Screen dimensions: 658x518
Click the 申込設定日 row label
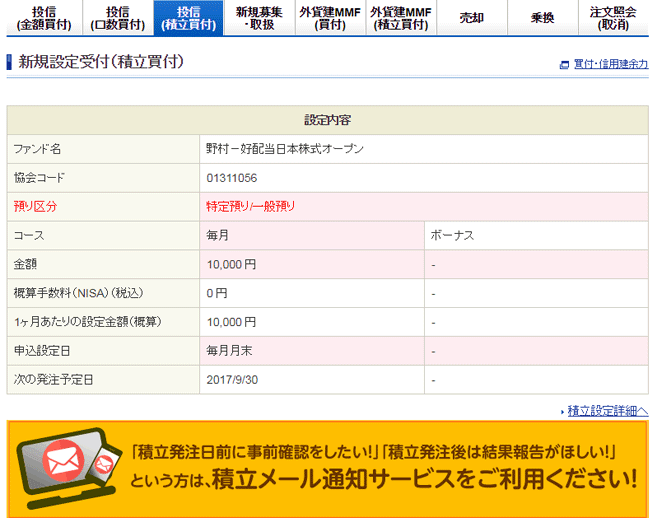tap(42, 351)
